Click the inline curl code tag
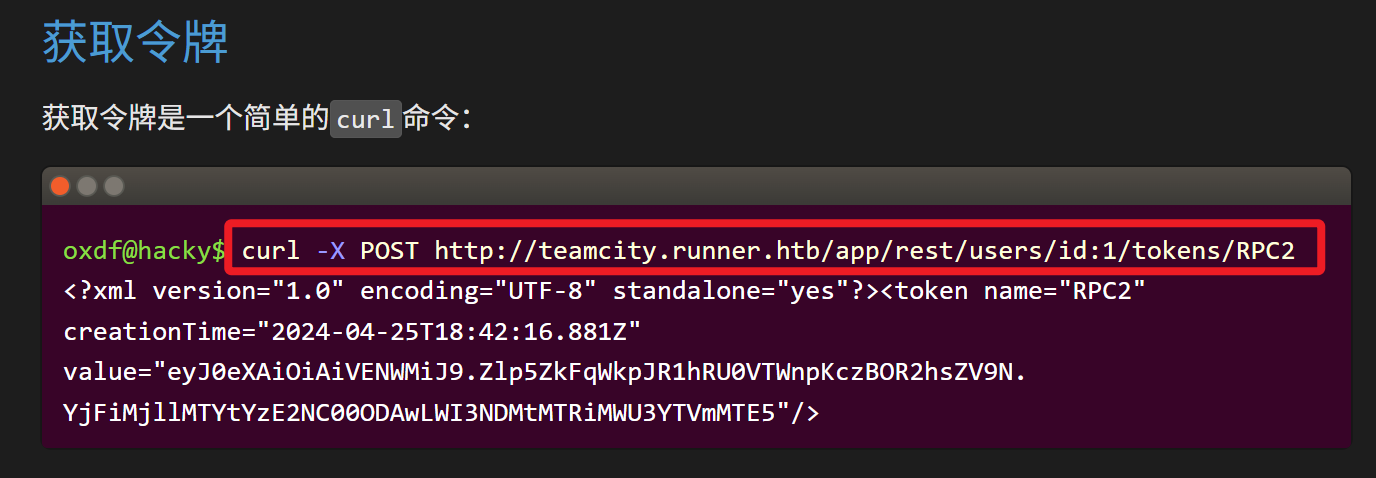Viewport: 1376px width, 478px height. click(366, 119)
